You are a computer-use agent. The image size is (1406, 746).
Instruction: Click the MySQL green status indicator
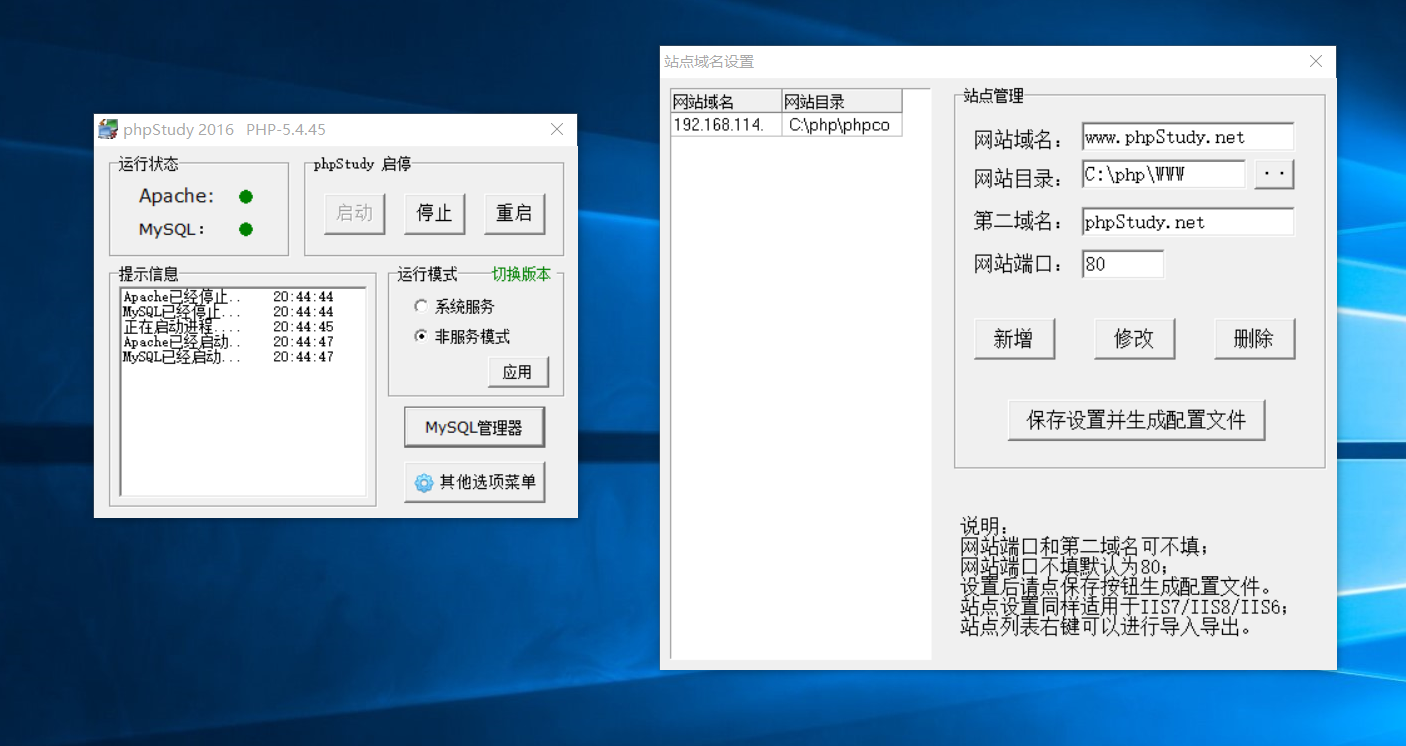click(x=246, y=230)
